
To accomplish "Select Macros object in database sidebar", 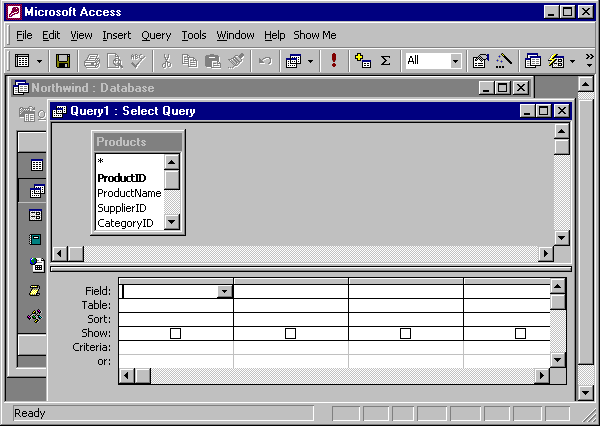I will click(x=34, y=290).
